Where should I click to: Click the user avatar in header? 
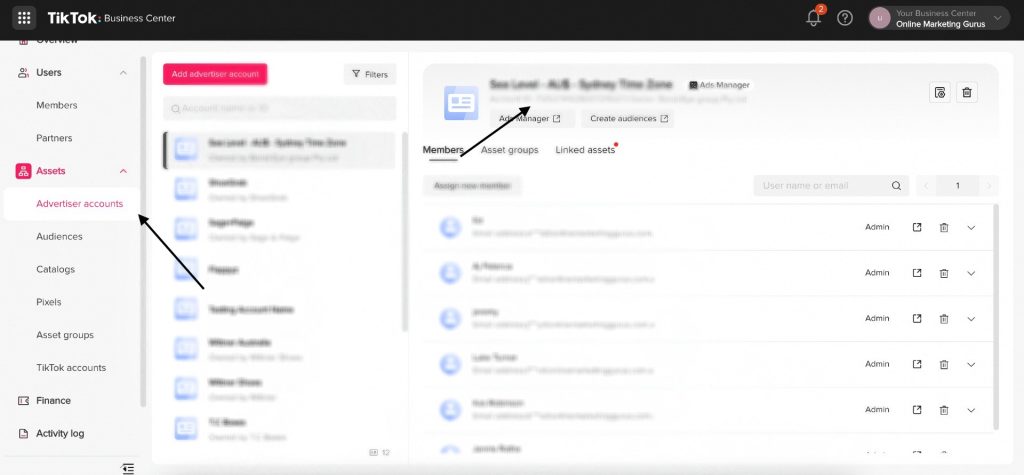[879, 18]
